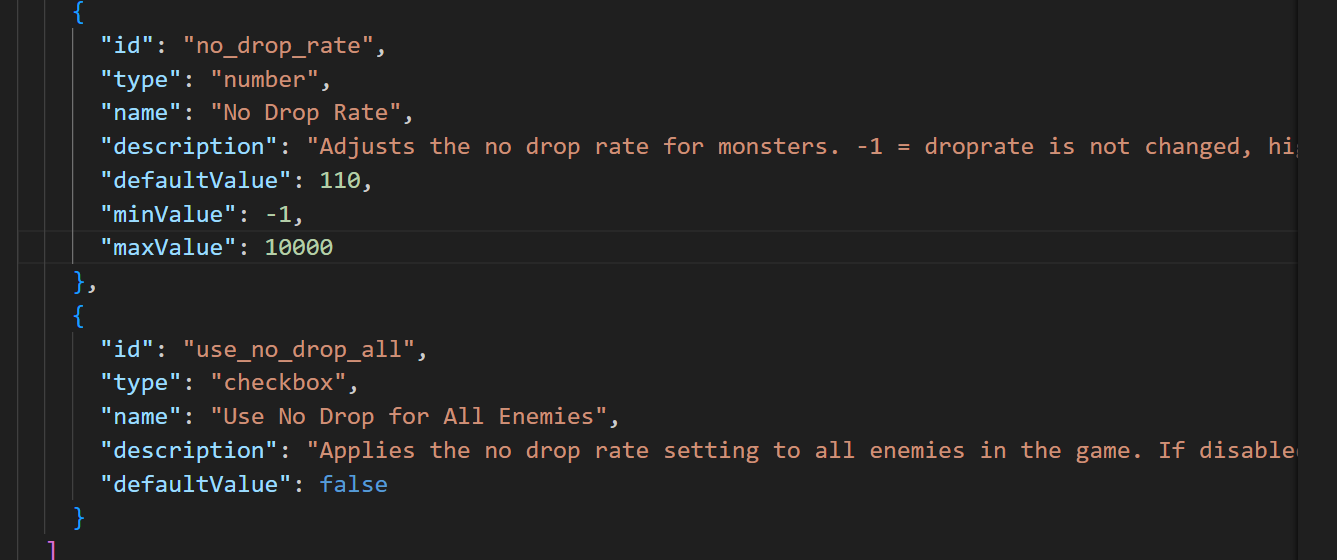Click the defaultValue number 110

pyautogui.click(x=338, y=180)
